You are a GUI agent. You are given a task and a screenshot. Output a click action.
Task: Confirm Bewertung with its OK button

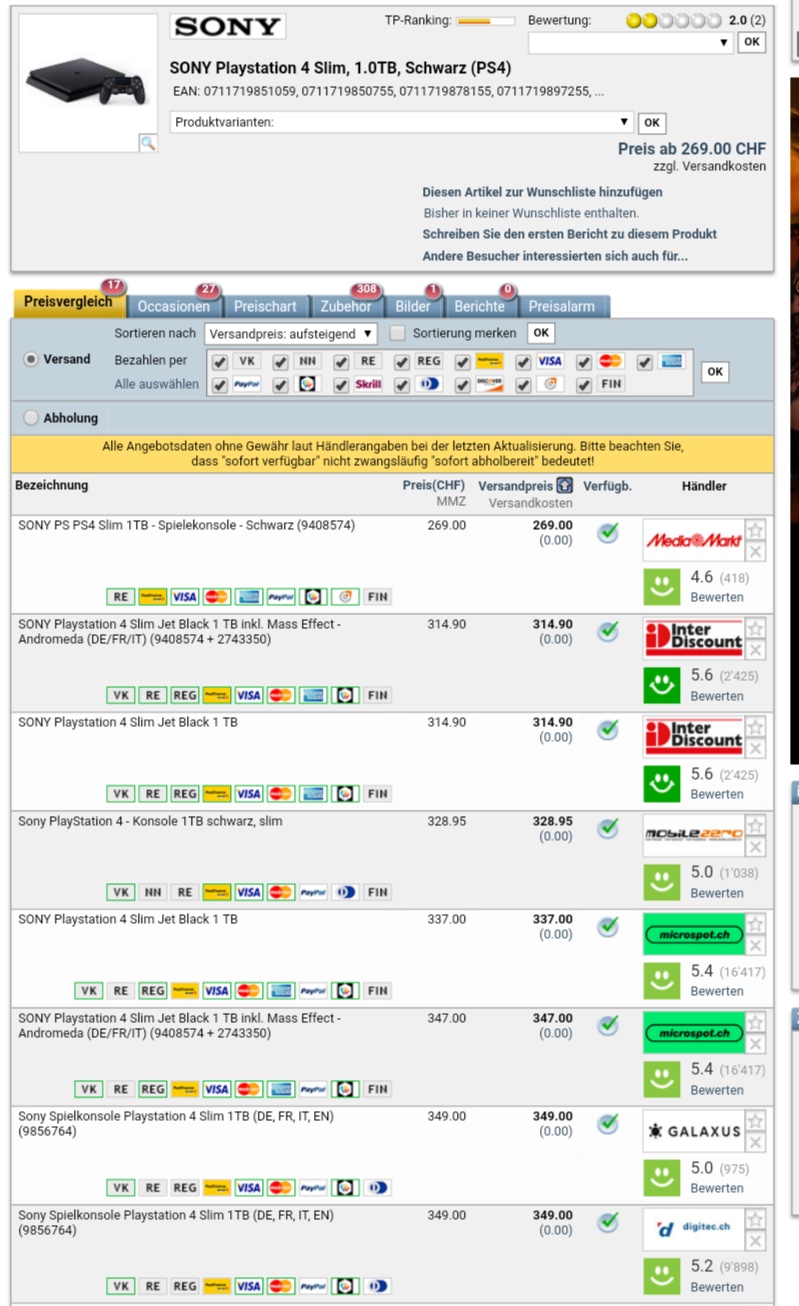pos(752,43)
